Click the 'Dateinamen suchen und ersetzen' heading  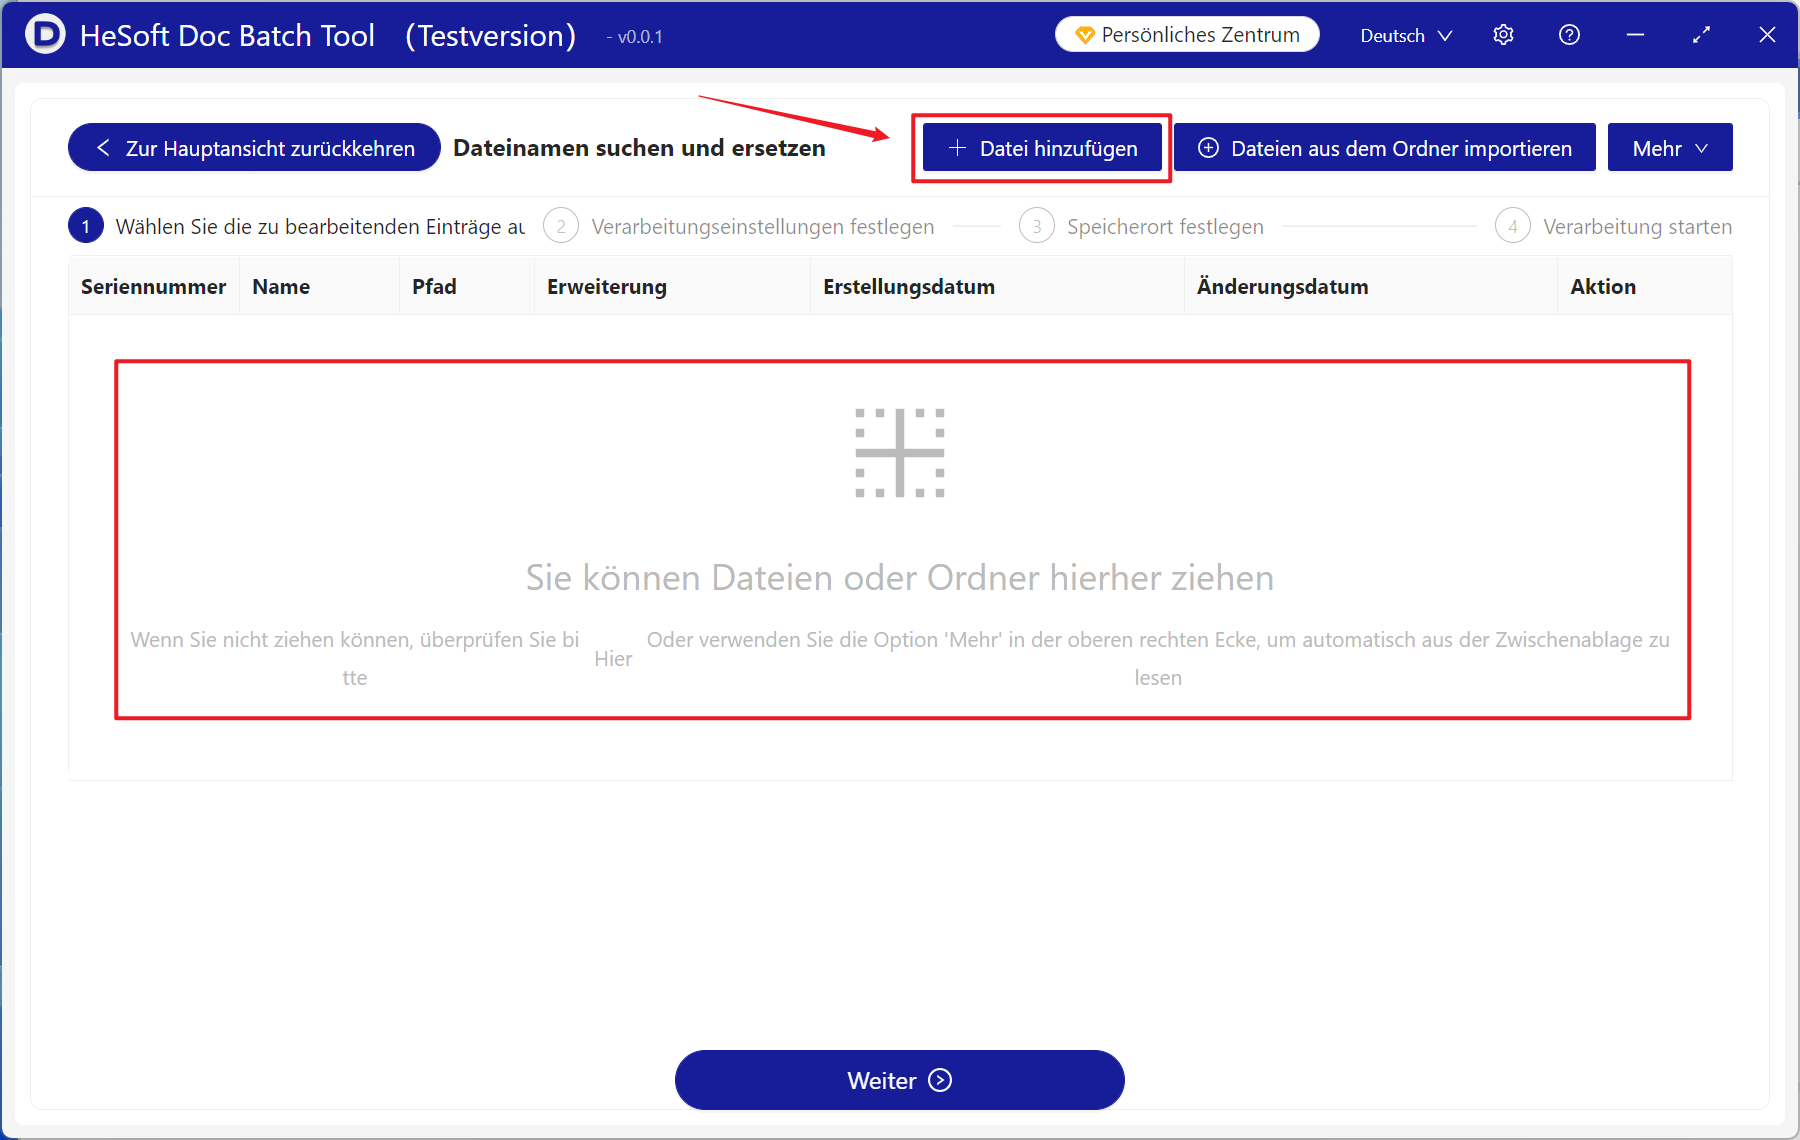tap(639, 148)
